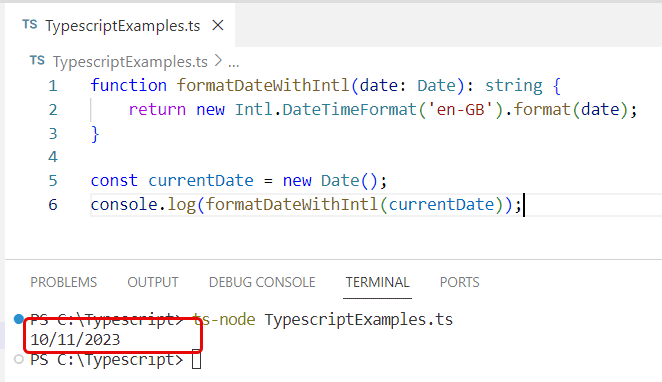662x382 pixels.
Task: Click the hollow prompt indicator circle in terminal
Action: [x=19, y=359]
